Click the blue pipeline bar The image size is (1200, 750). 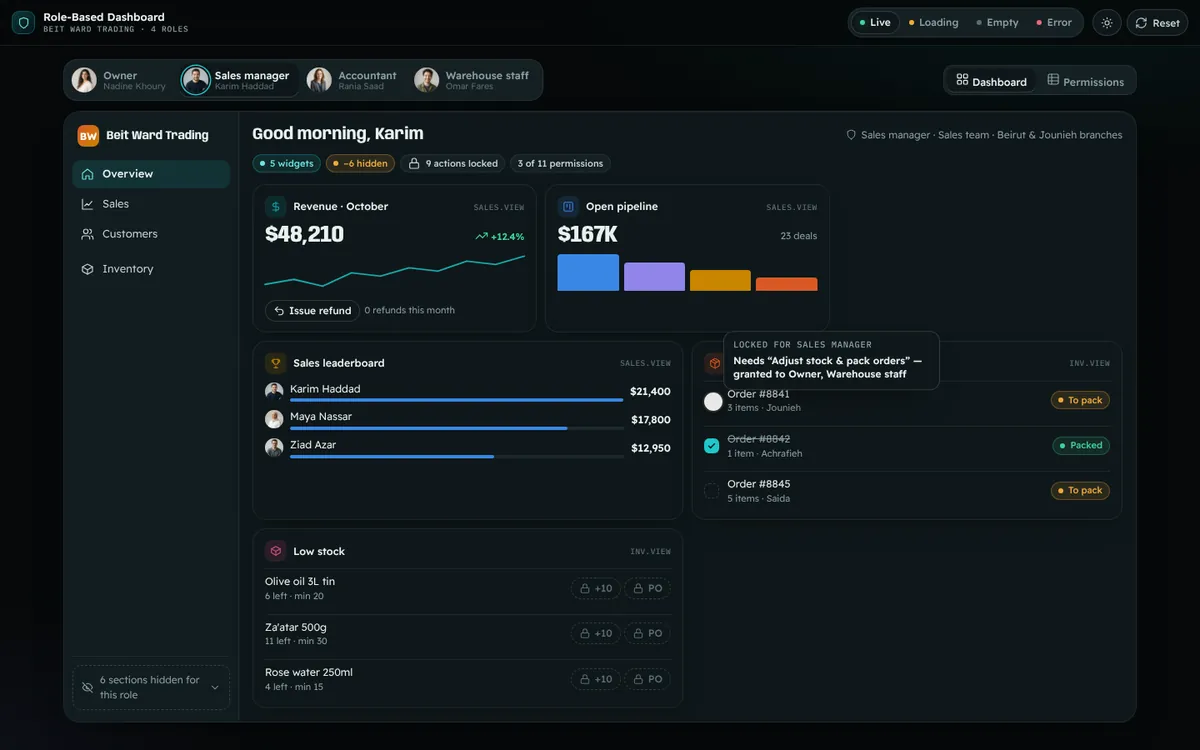point(588,273)
